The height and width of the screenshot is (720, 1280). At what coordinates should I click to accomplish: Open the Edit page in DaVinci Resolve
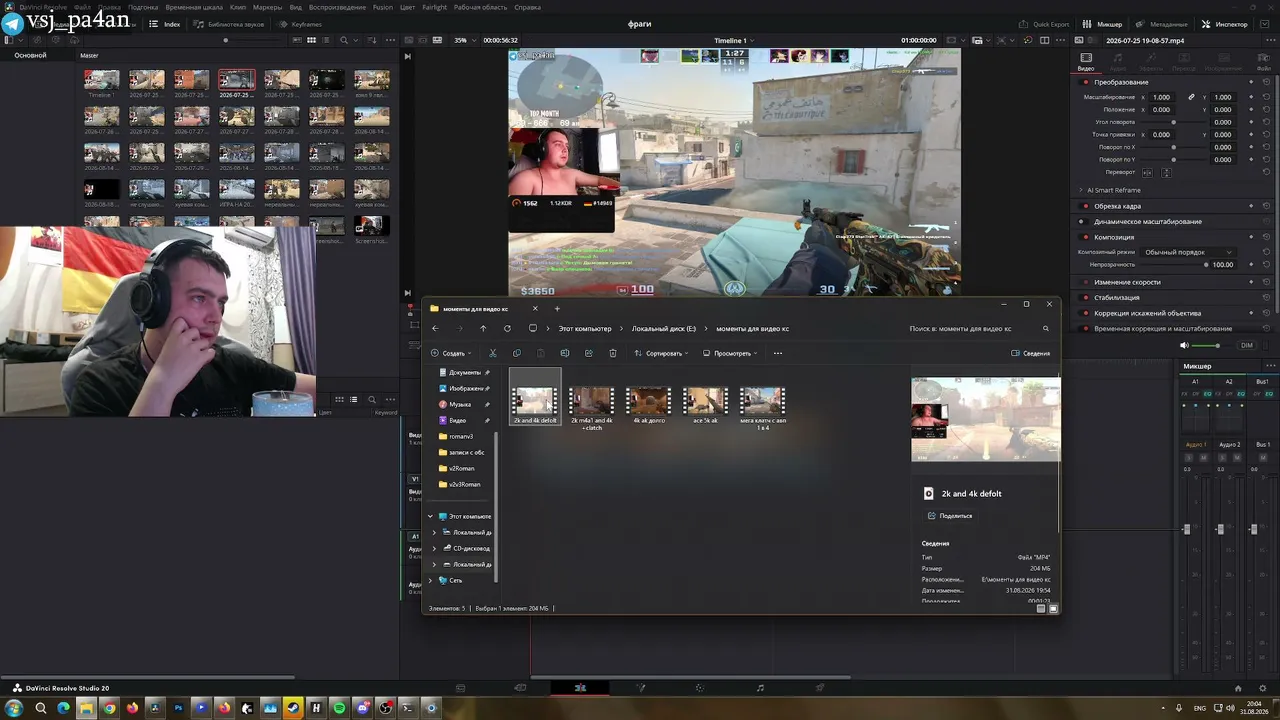tap(580, 688)
